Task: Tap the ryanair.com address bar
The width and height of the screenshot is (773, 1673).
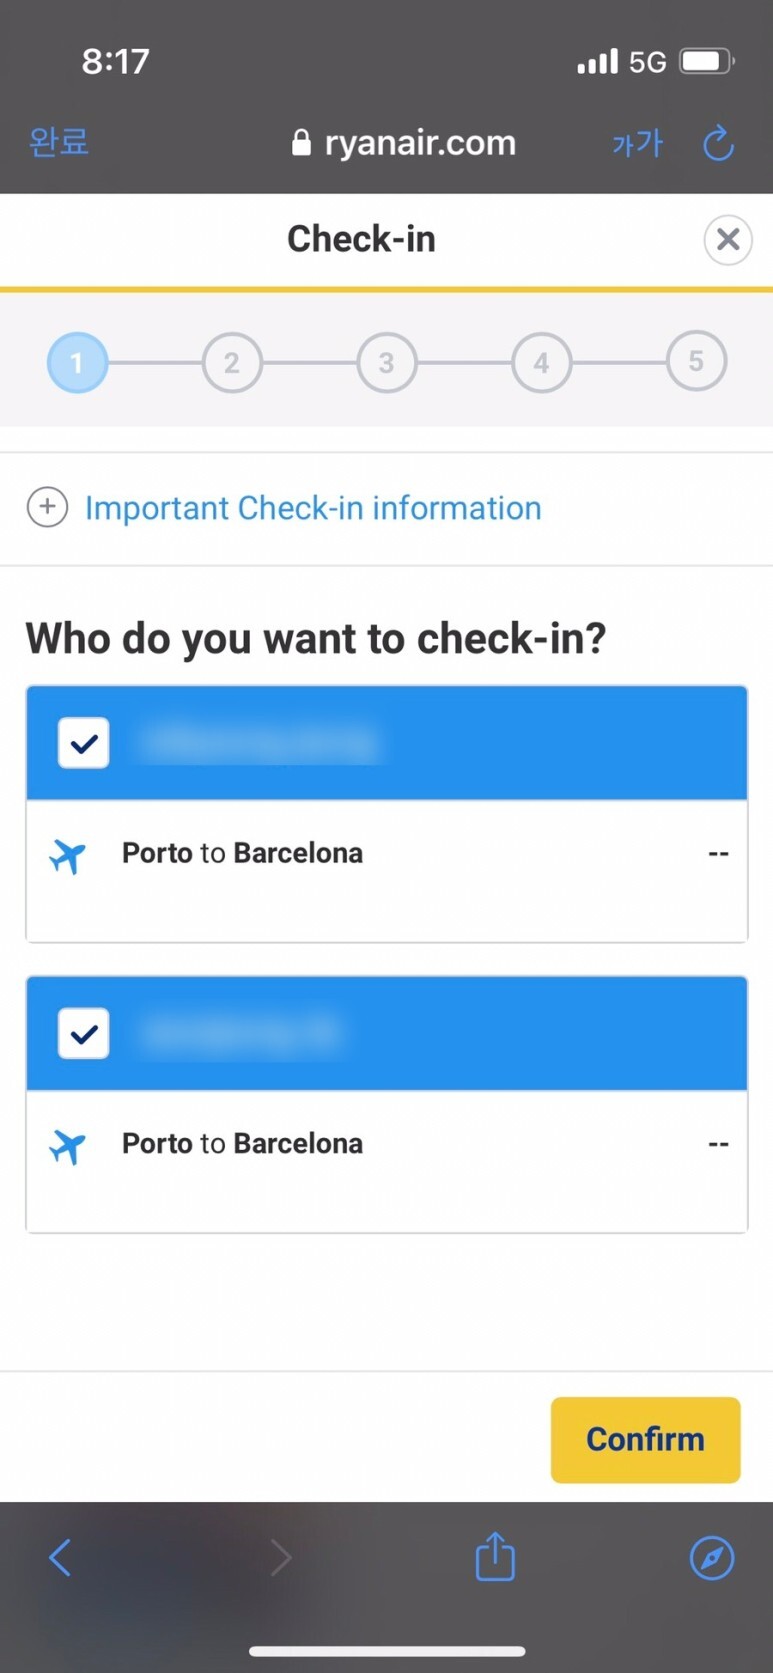Action: point(404,143)
